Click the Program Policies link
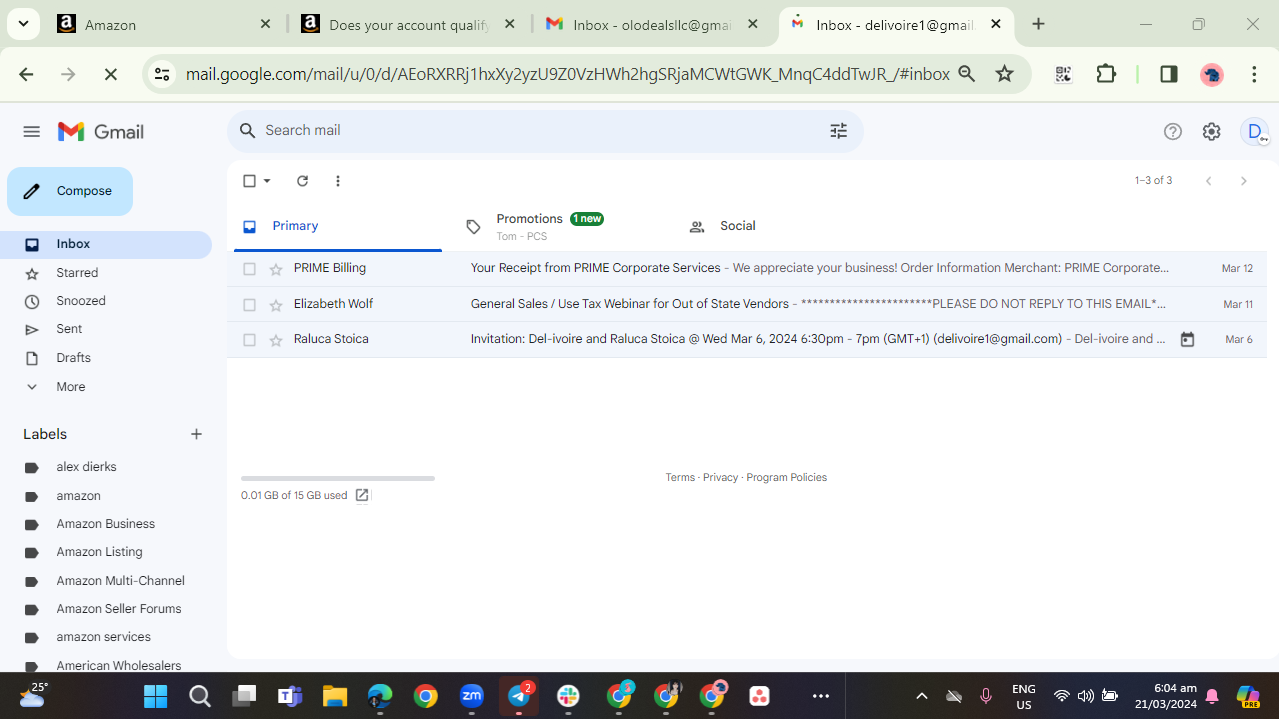 [x=786, y=478]
